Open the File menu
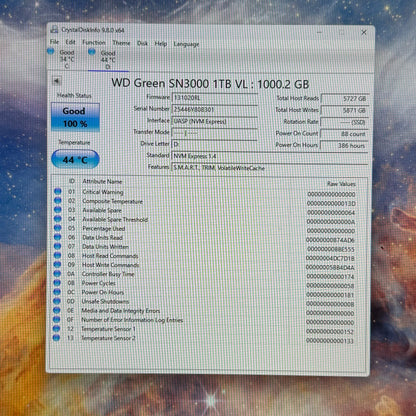416x416 pixels. 54,42
